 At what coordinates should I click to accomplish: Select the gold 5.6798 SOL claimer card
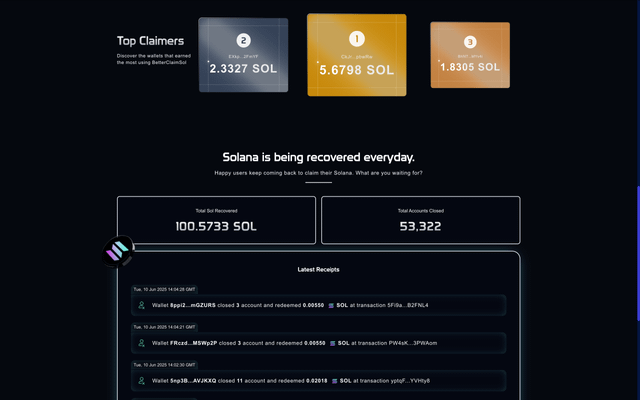[357, 56]
